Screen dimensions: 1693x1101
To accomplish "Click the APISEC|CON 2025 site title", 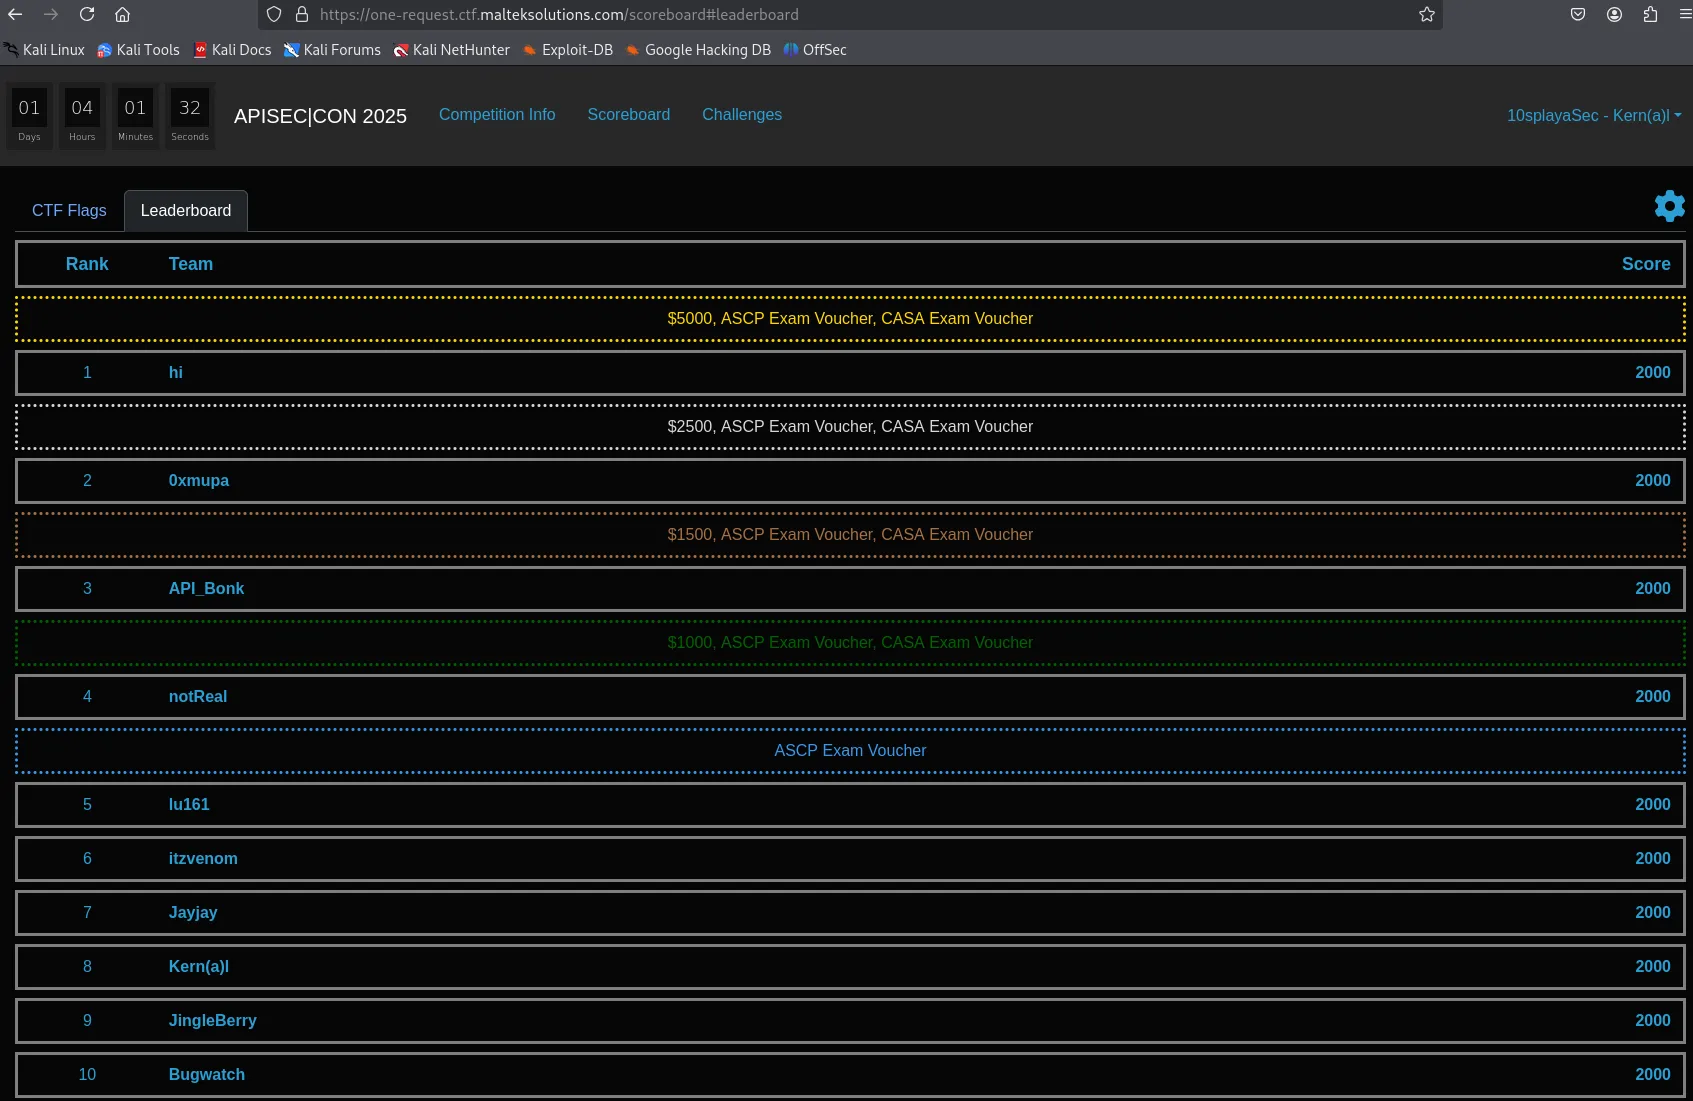I will tap(320, 116).
